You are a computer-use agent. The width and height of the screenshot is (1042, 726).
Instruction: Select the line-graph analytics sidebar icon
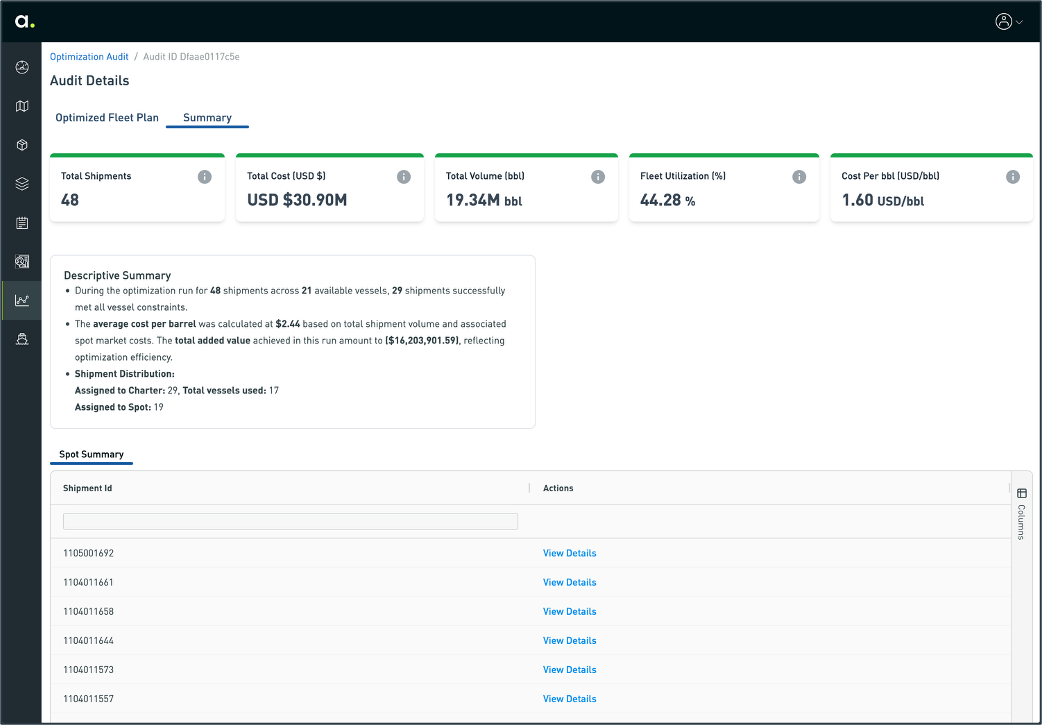pyautogui.click(x=22, y=301)
